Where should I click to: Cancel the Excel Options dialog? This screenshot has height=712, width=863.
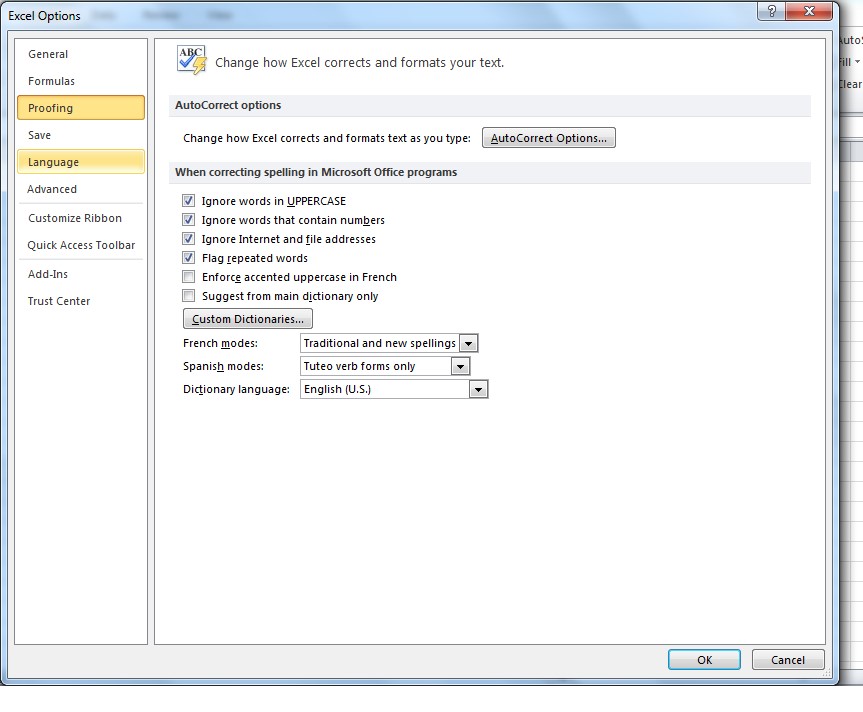point(788,660)
